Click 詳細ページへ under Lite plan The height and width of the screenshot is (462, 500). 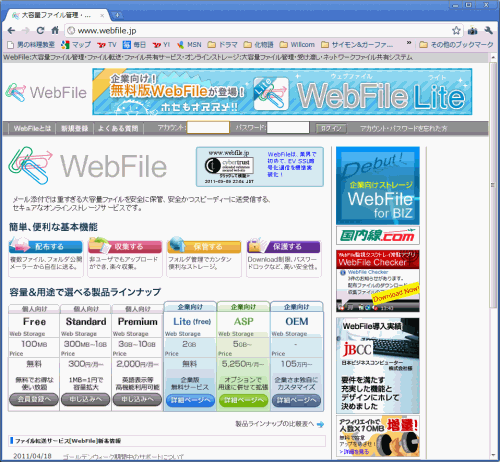tap(190, 400)
